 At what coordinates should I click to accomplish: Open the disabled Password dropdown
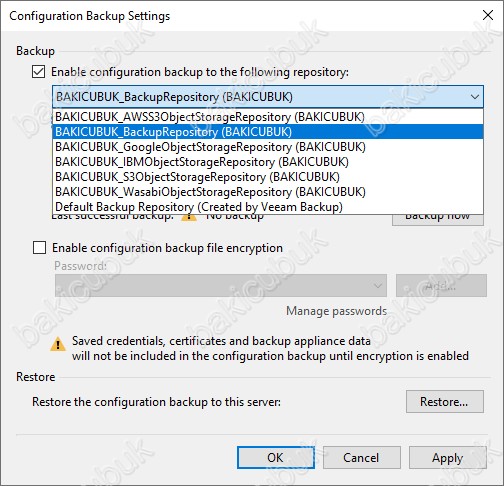pos(221,286)
